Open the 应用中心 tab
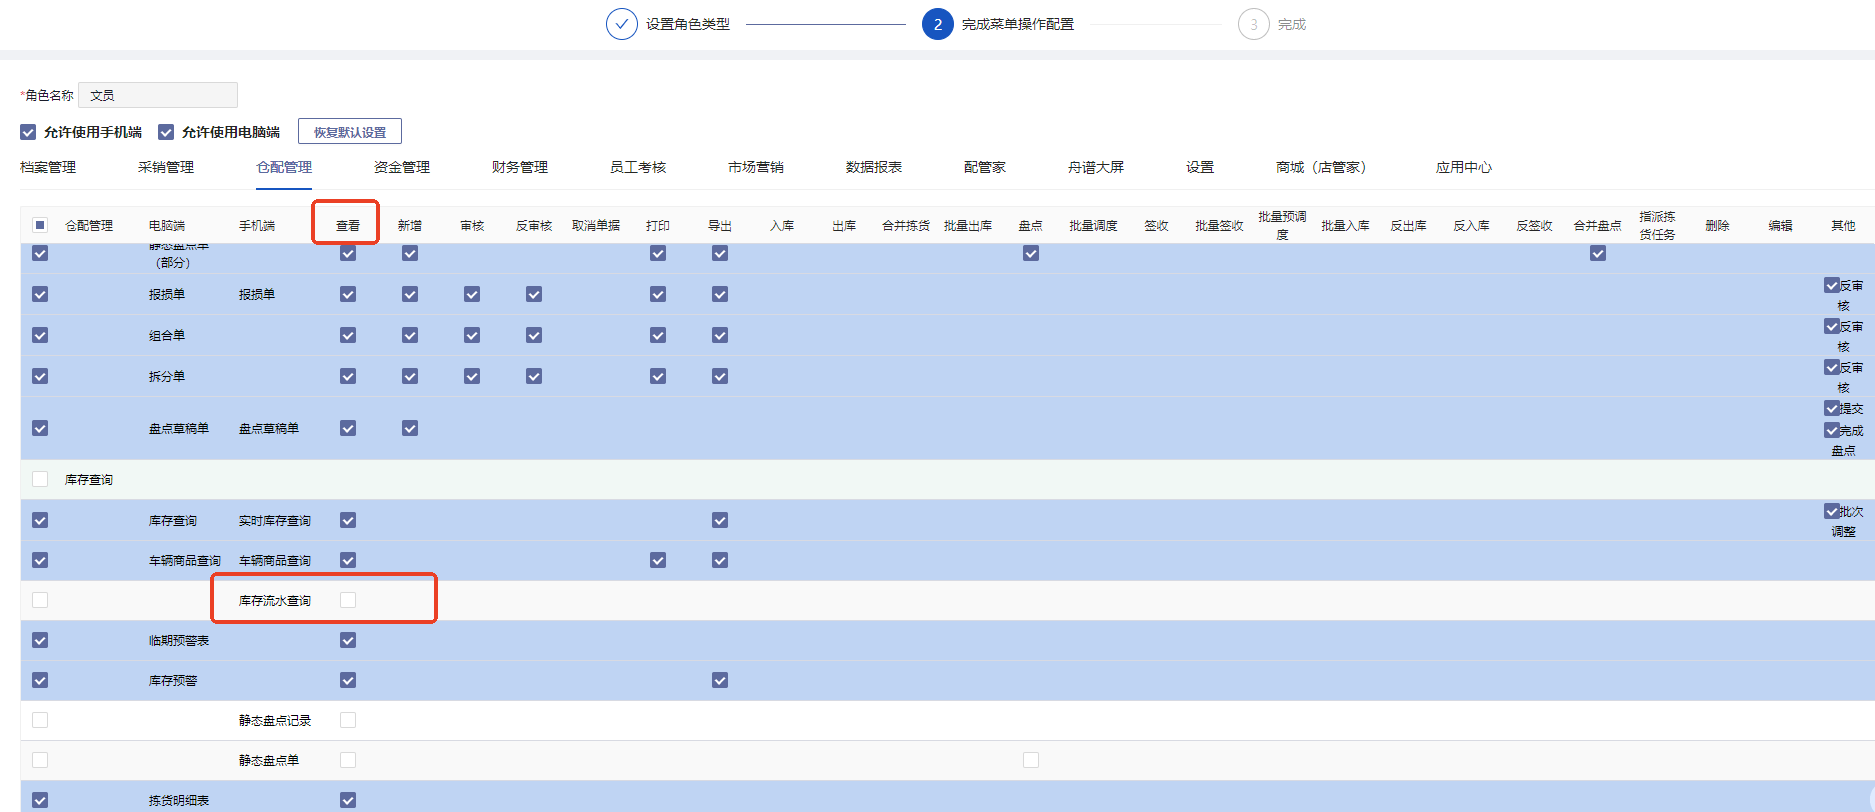 click(x=1463, y=167)
